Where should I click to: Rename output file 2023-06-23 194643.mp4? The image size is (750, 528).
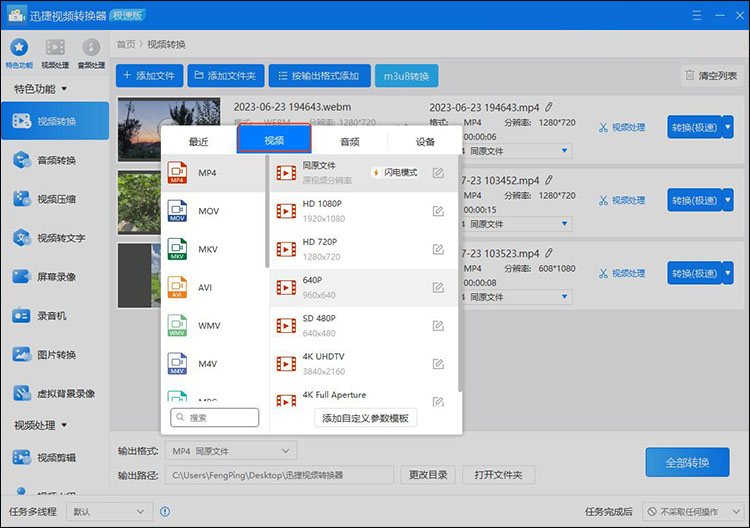(x=549, y=107)
